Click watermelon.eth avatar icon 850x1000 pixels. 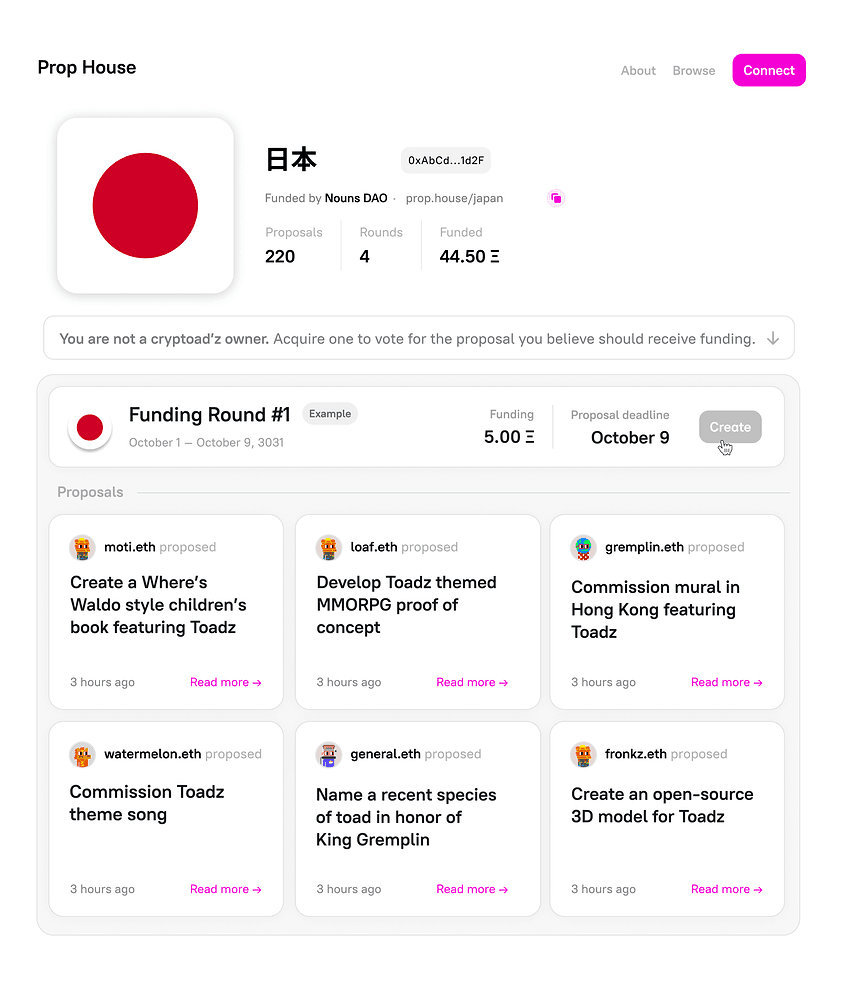tap(82, 754)
